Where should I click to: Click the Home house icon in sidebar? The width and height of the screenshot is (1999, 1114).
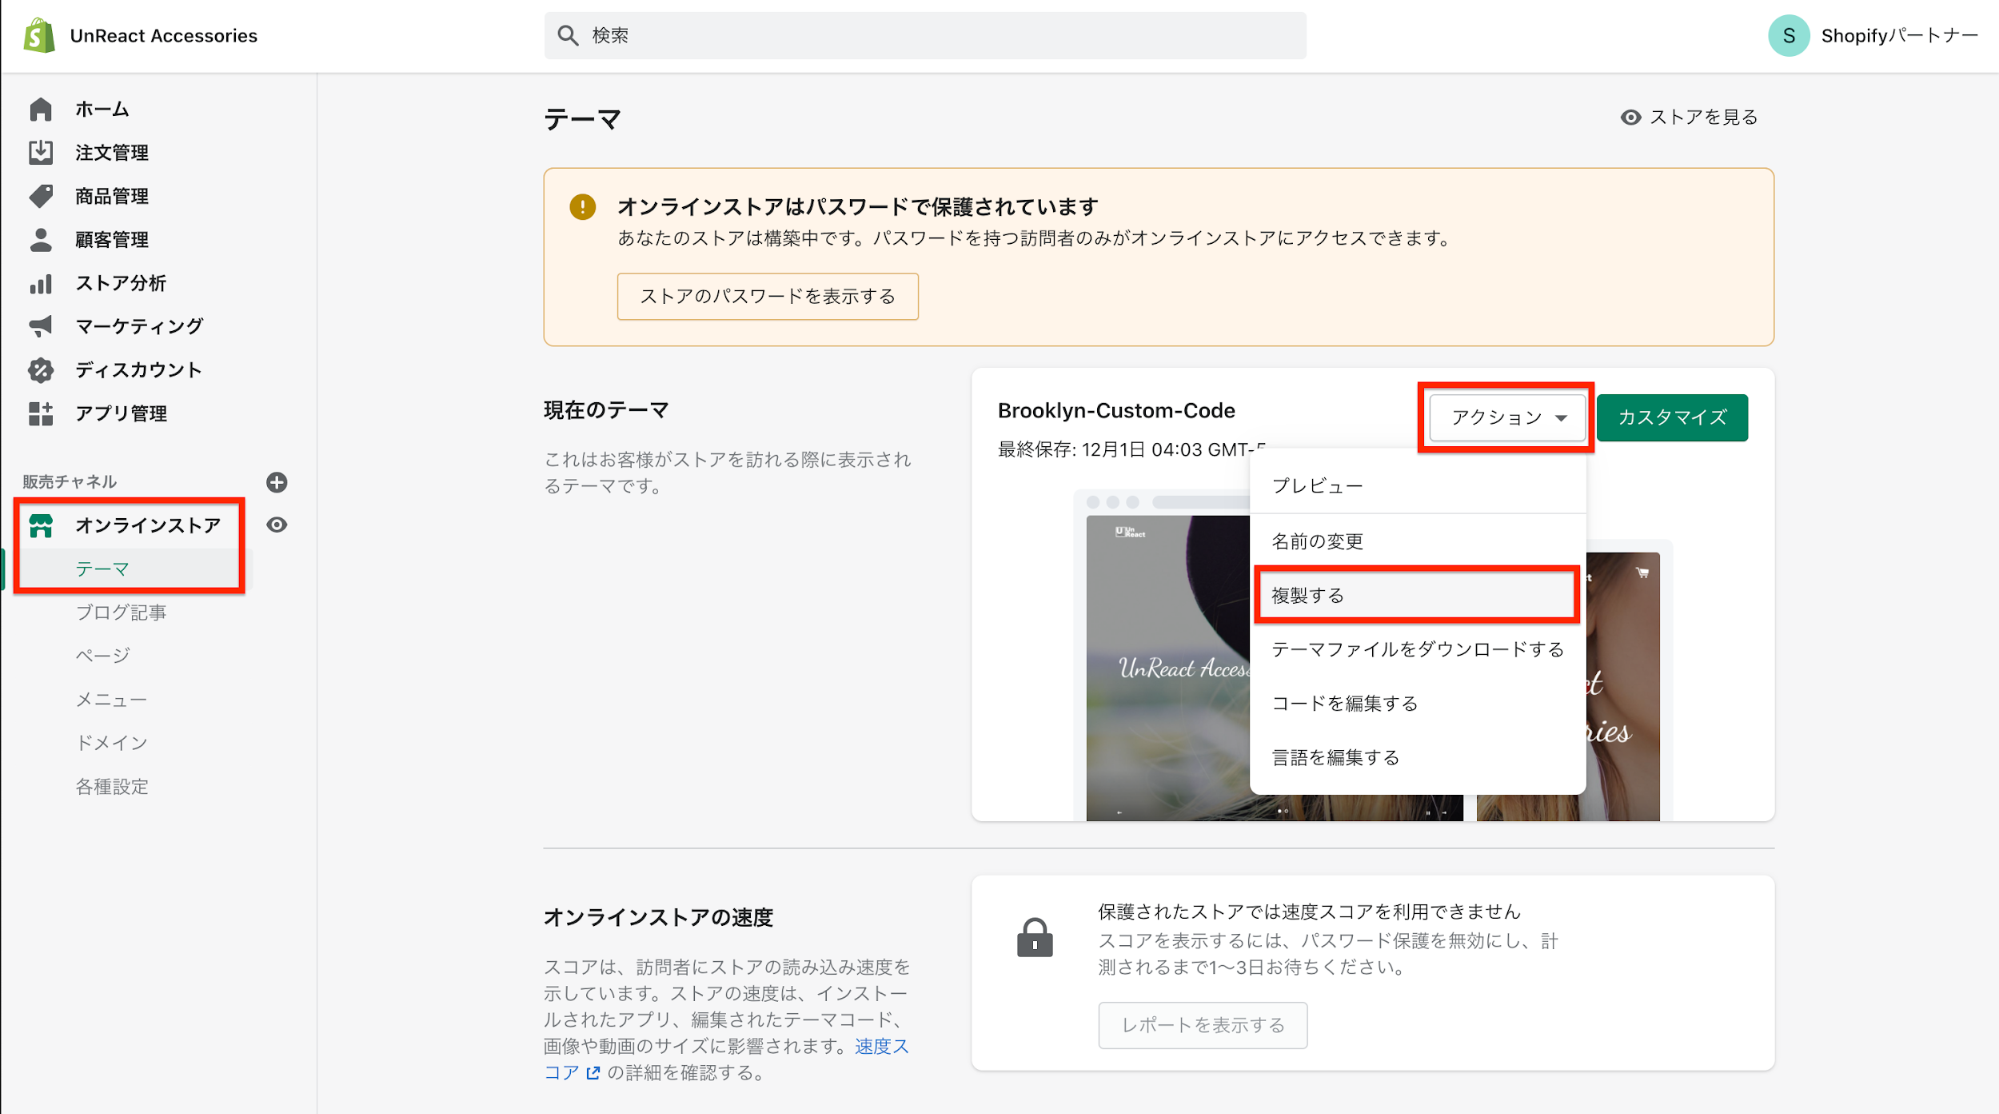point(41,109)
